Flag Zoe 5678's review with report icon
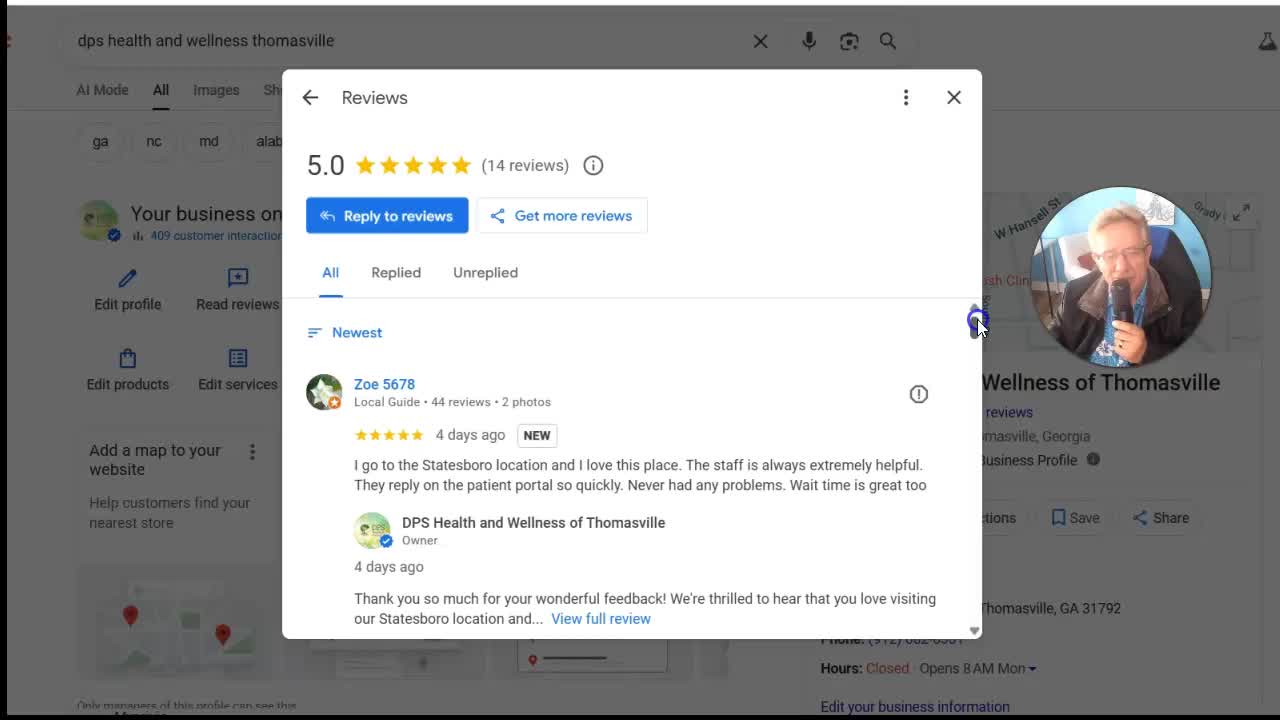1280x720 pixels. [x=918, y=394]
